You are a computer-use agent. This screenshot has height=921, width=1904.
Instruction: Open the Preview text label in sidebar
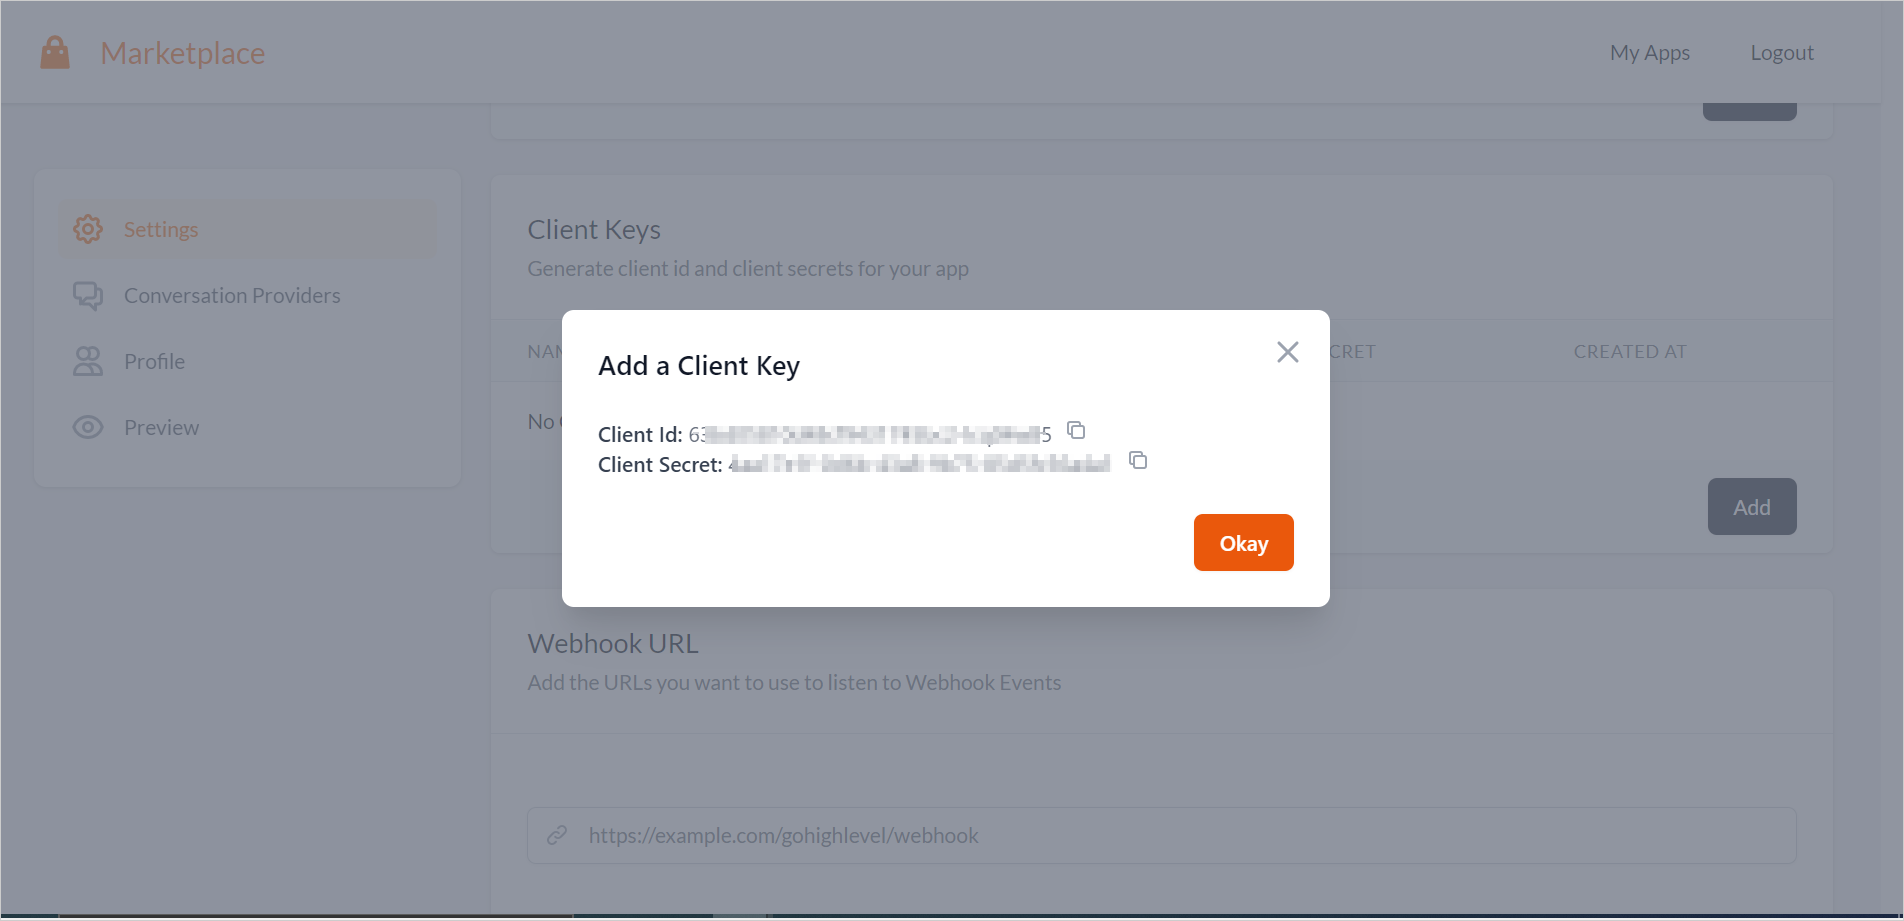click(162, 428)
